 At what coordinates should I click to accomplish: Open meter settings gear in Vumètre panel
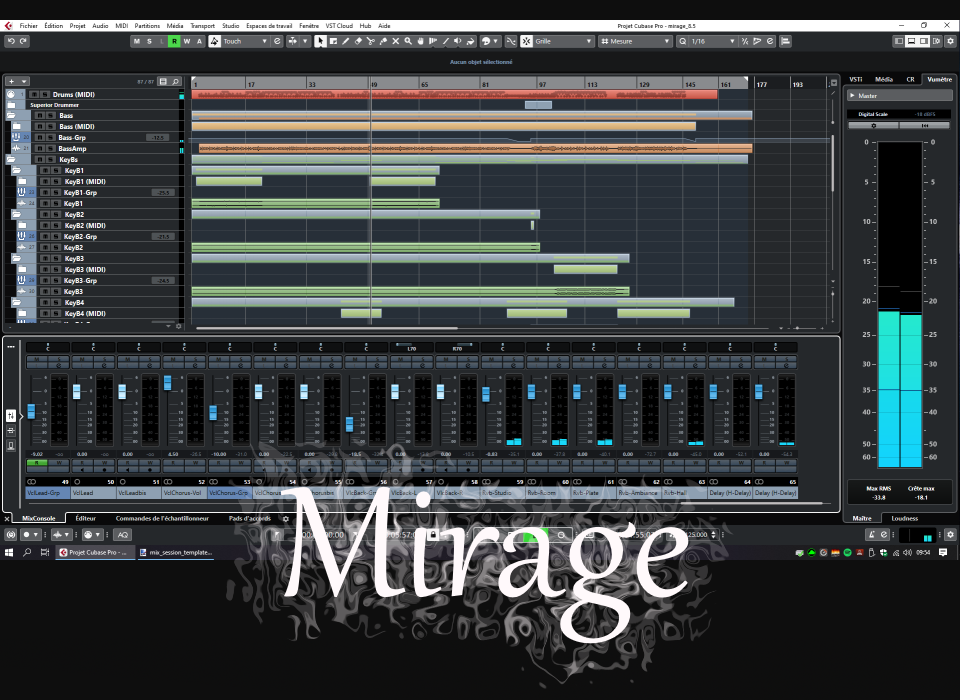(873, 126)
